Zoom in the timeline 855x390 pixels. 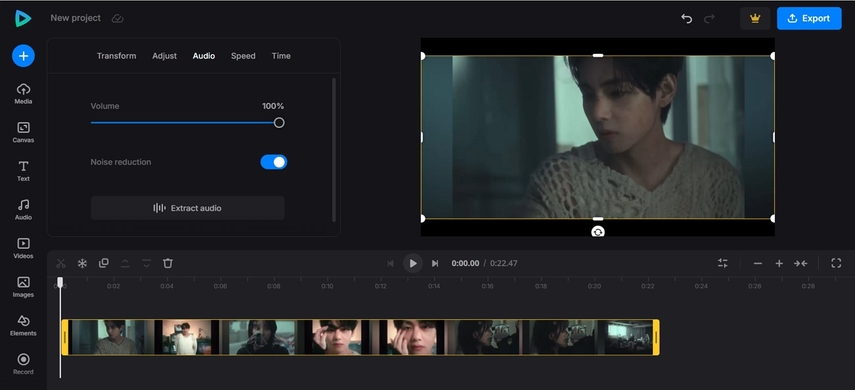[x=779, y=263]
